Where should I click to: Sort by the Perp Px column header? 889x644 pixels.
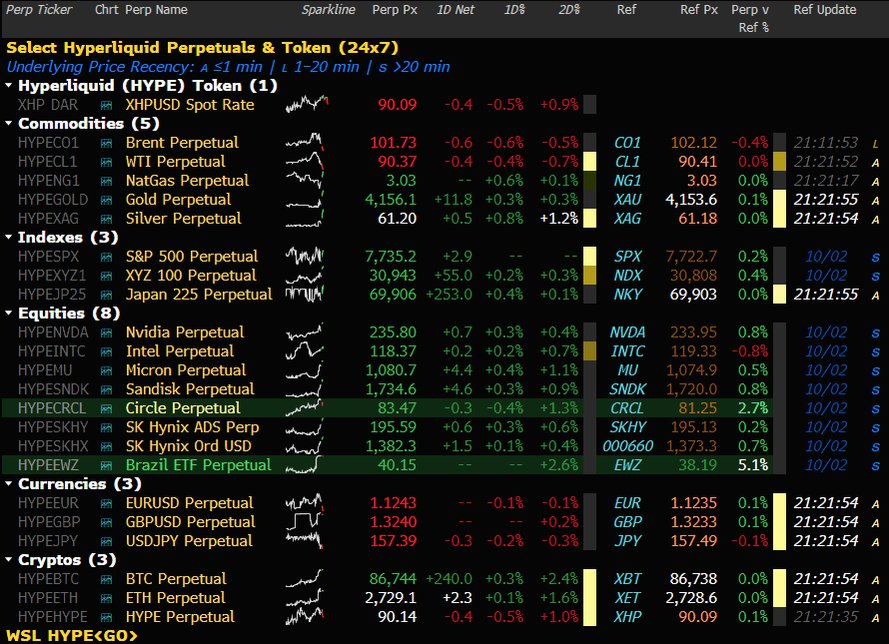click(395, 10)
